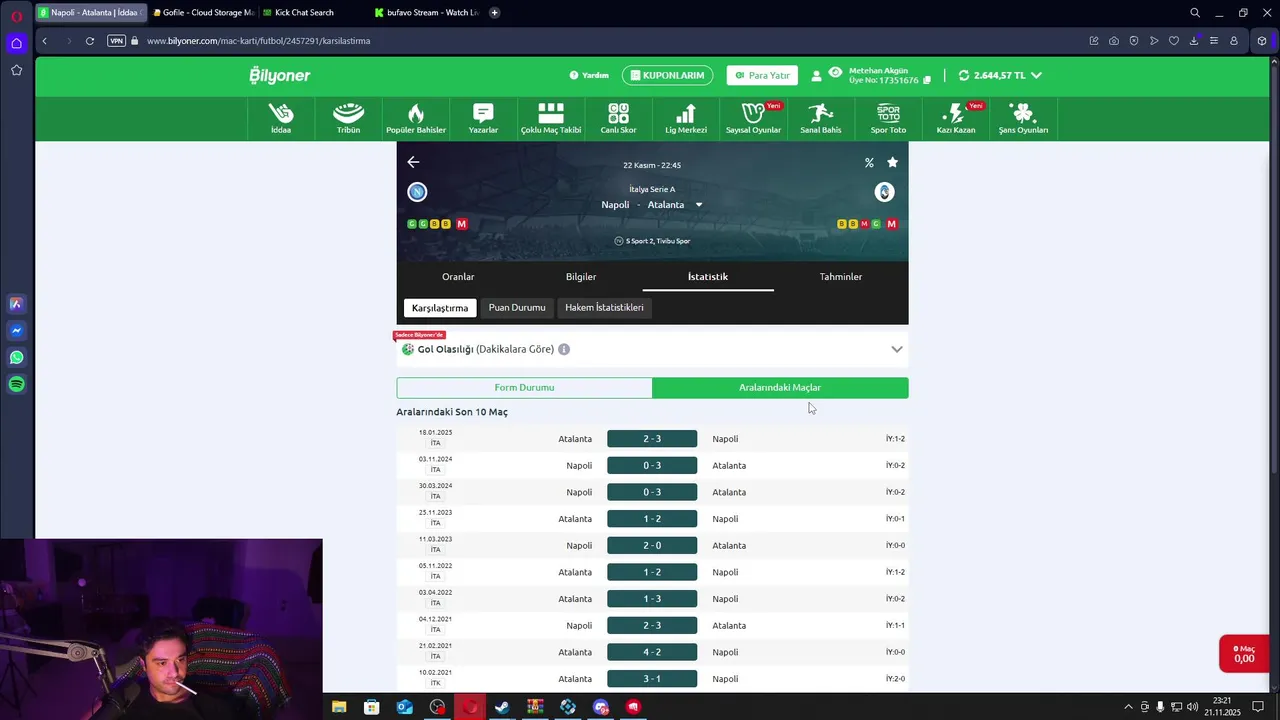Show hidden system tray icons
The width and height of the screenshot is (1280, 720).
[1129, 707]
